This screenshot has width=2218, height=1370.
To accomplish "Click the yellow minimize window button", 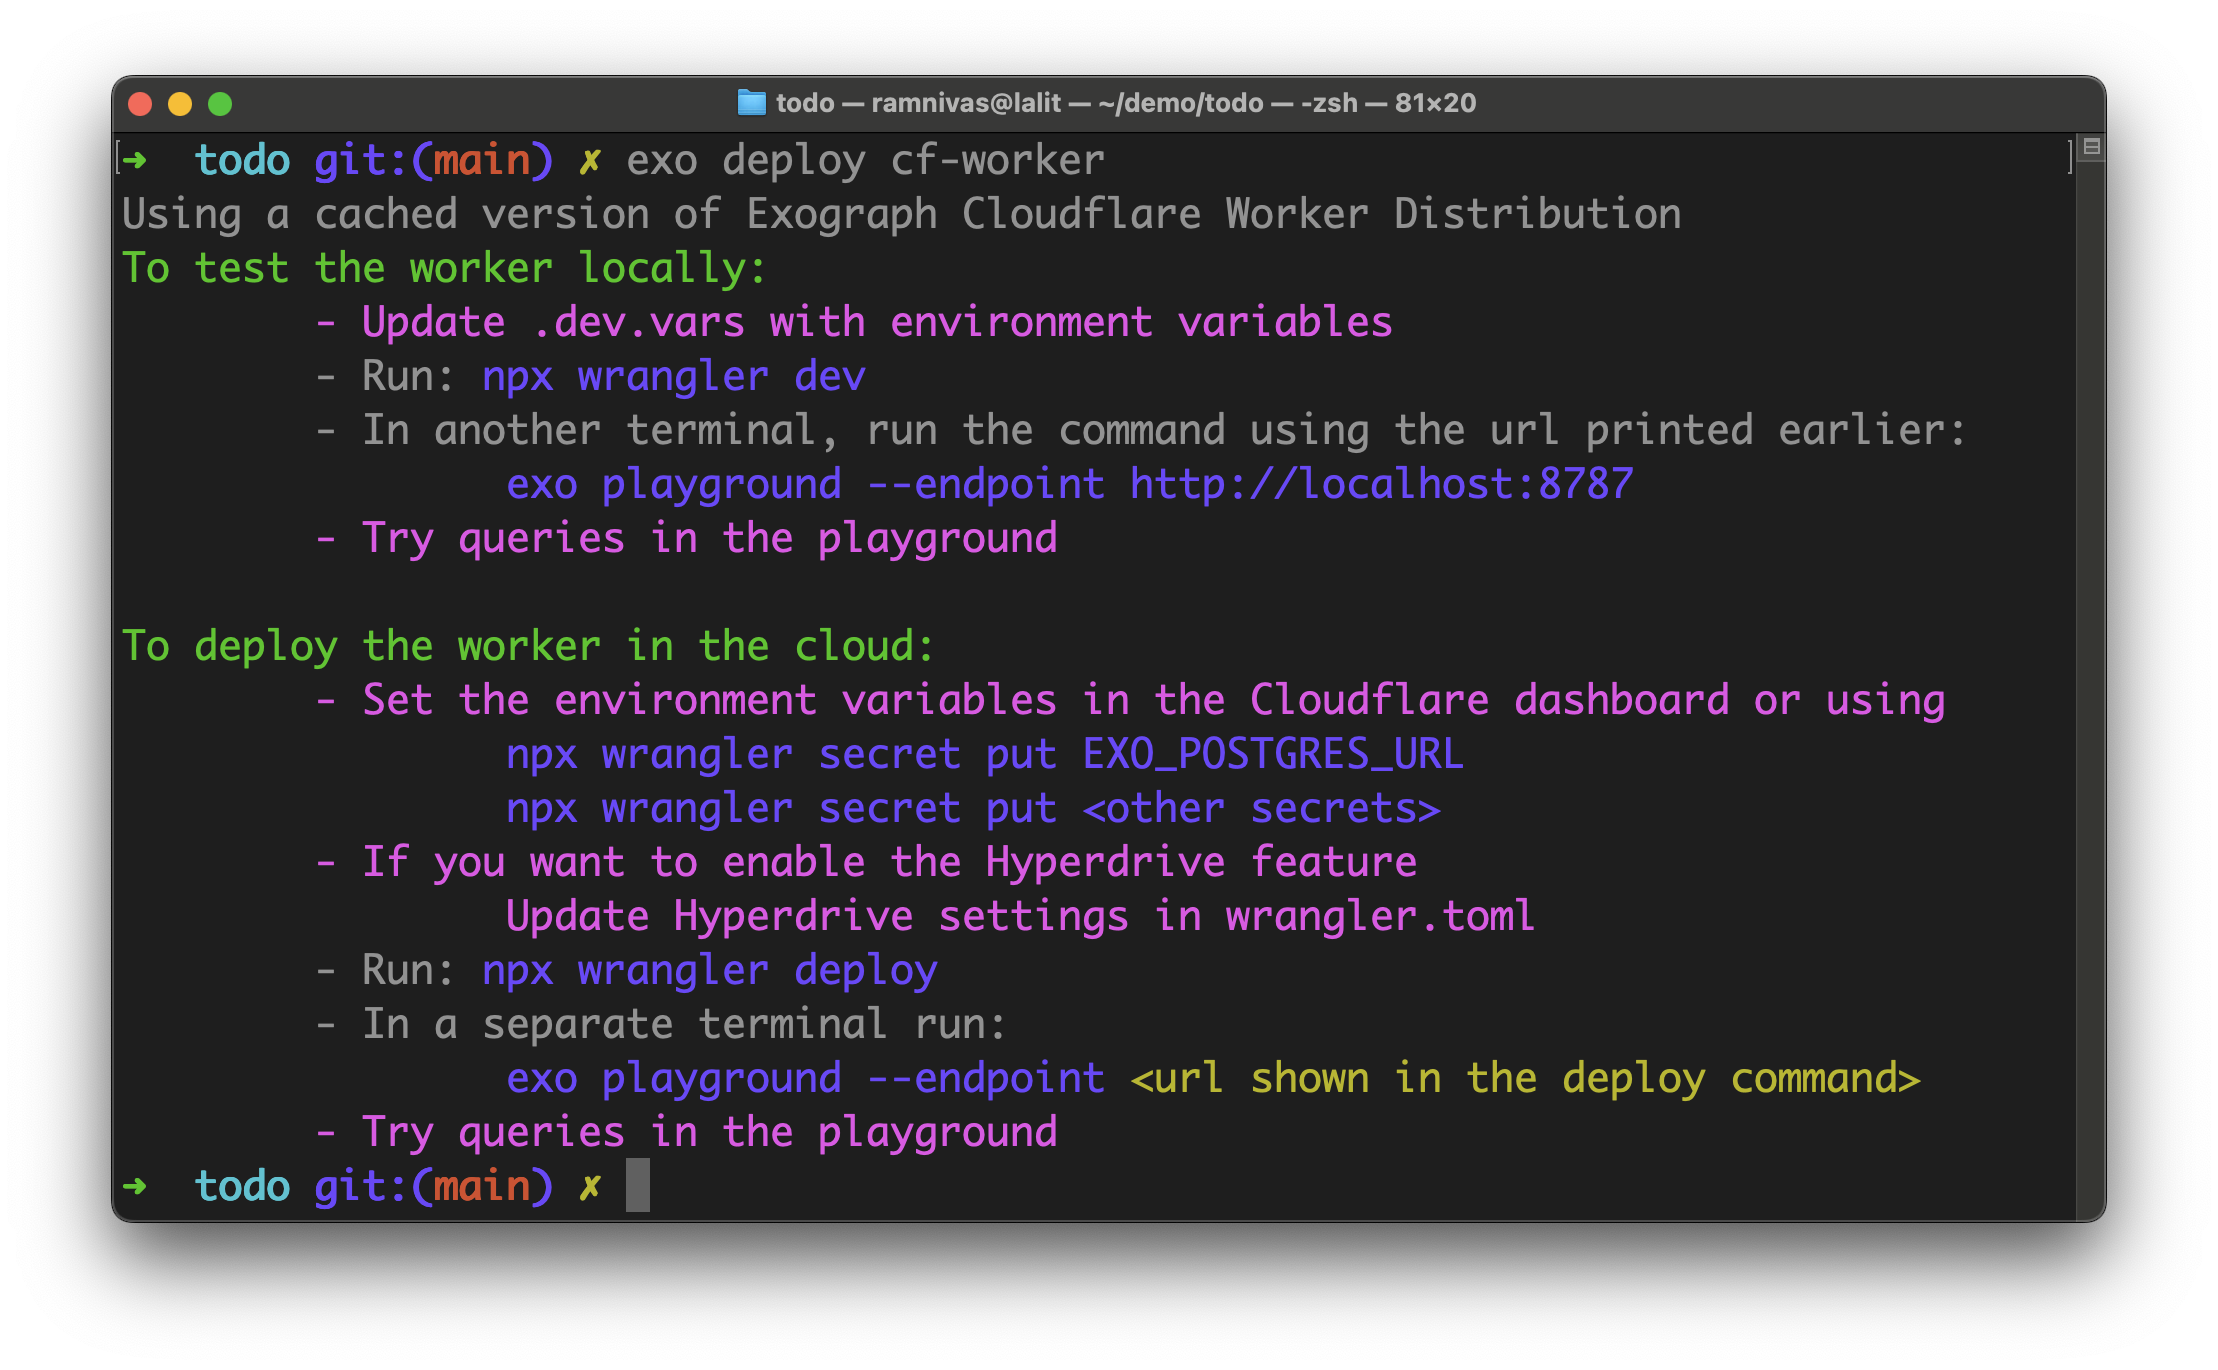I will coord(180,104).
